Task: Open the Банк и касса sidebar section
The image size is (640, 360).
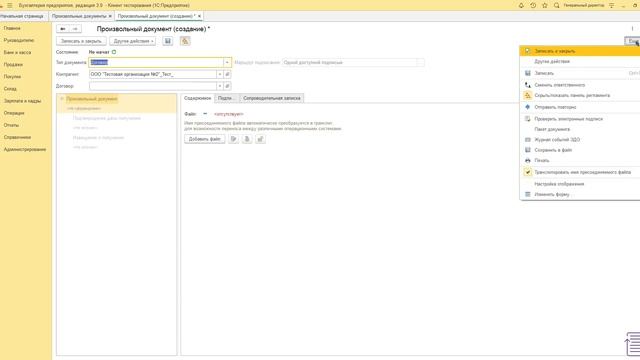Action: tap(18, 52)
